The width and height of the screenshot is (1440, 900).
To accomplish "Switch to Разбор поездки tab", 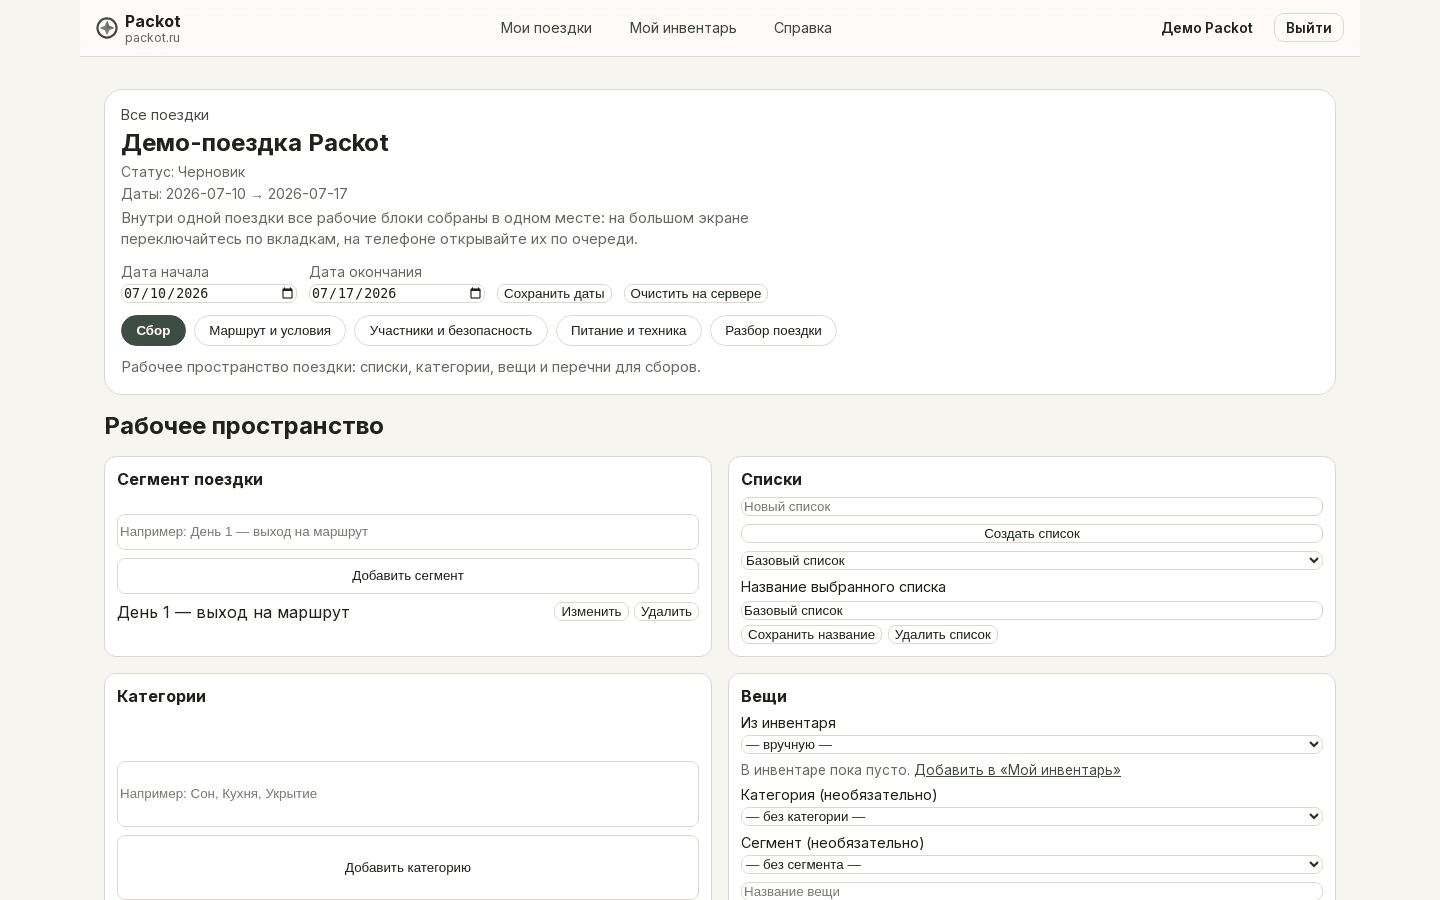I will click(773, 331).
